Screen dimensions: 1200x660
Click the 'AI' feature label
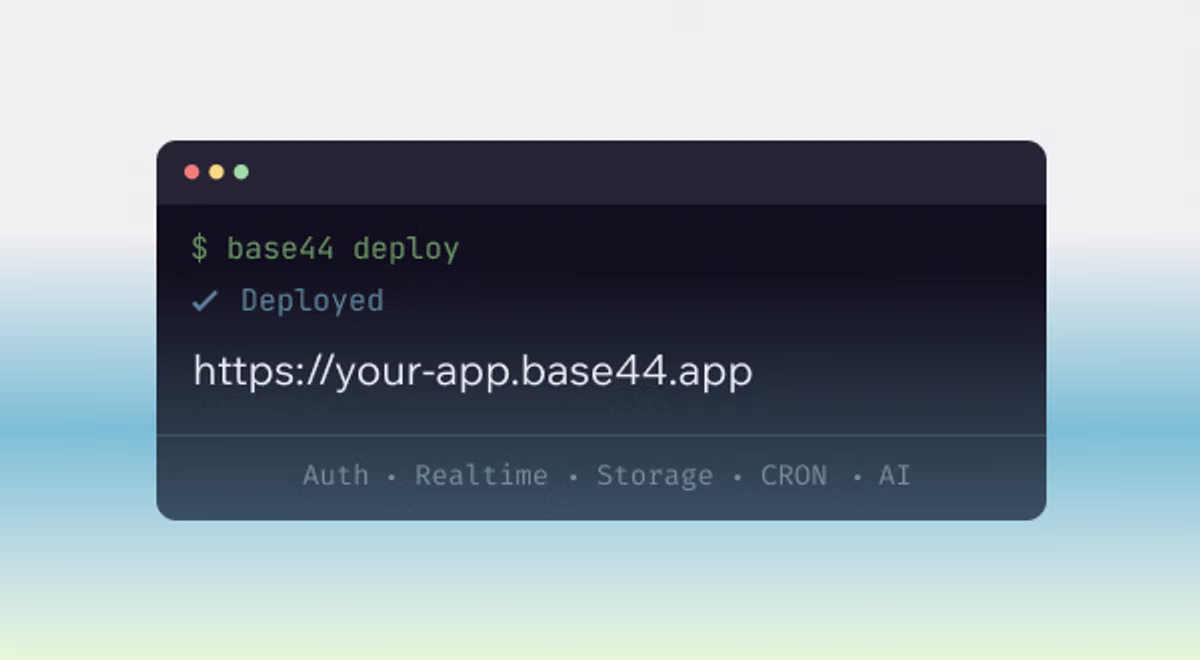point(894,475)
